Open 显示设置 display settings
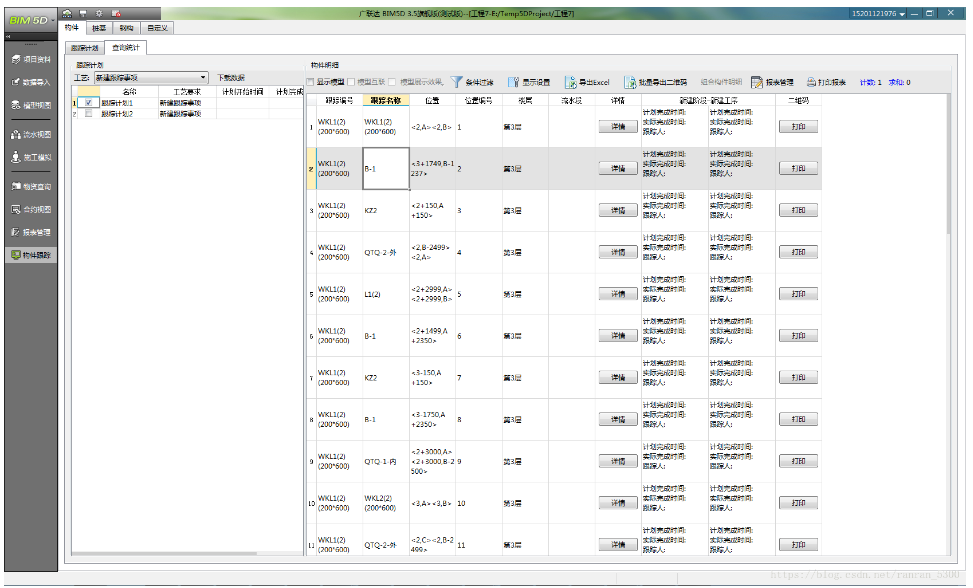The image size is (973, 588). [529, 82]
